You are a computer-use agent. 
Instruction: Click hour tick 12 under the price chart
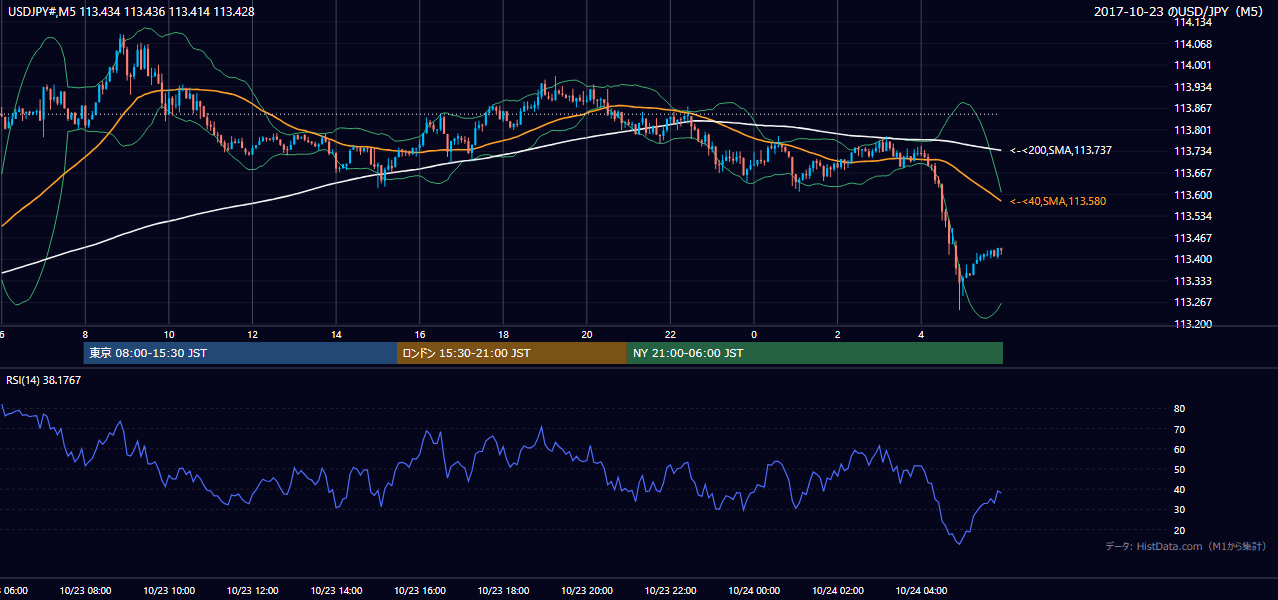point(253,334)
